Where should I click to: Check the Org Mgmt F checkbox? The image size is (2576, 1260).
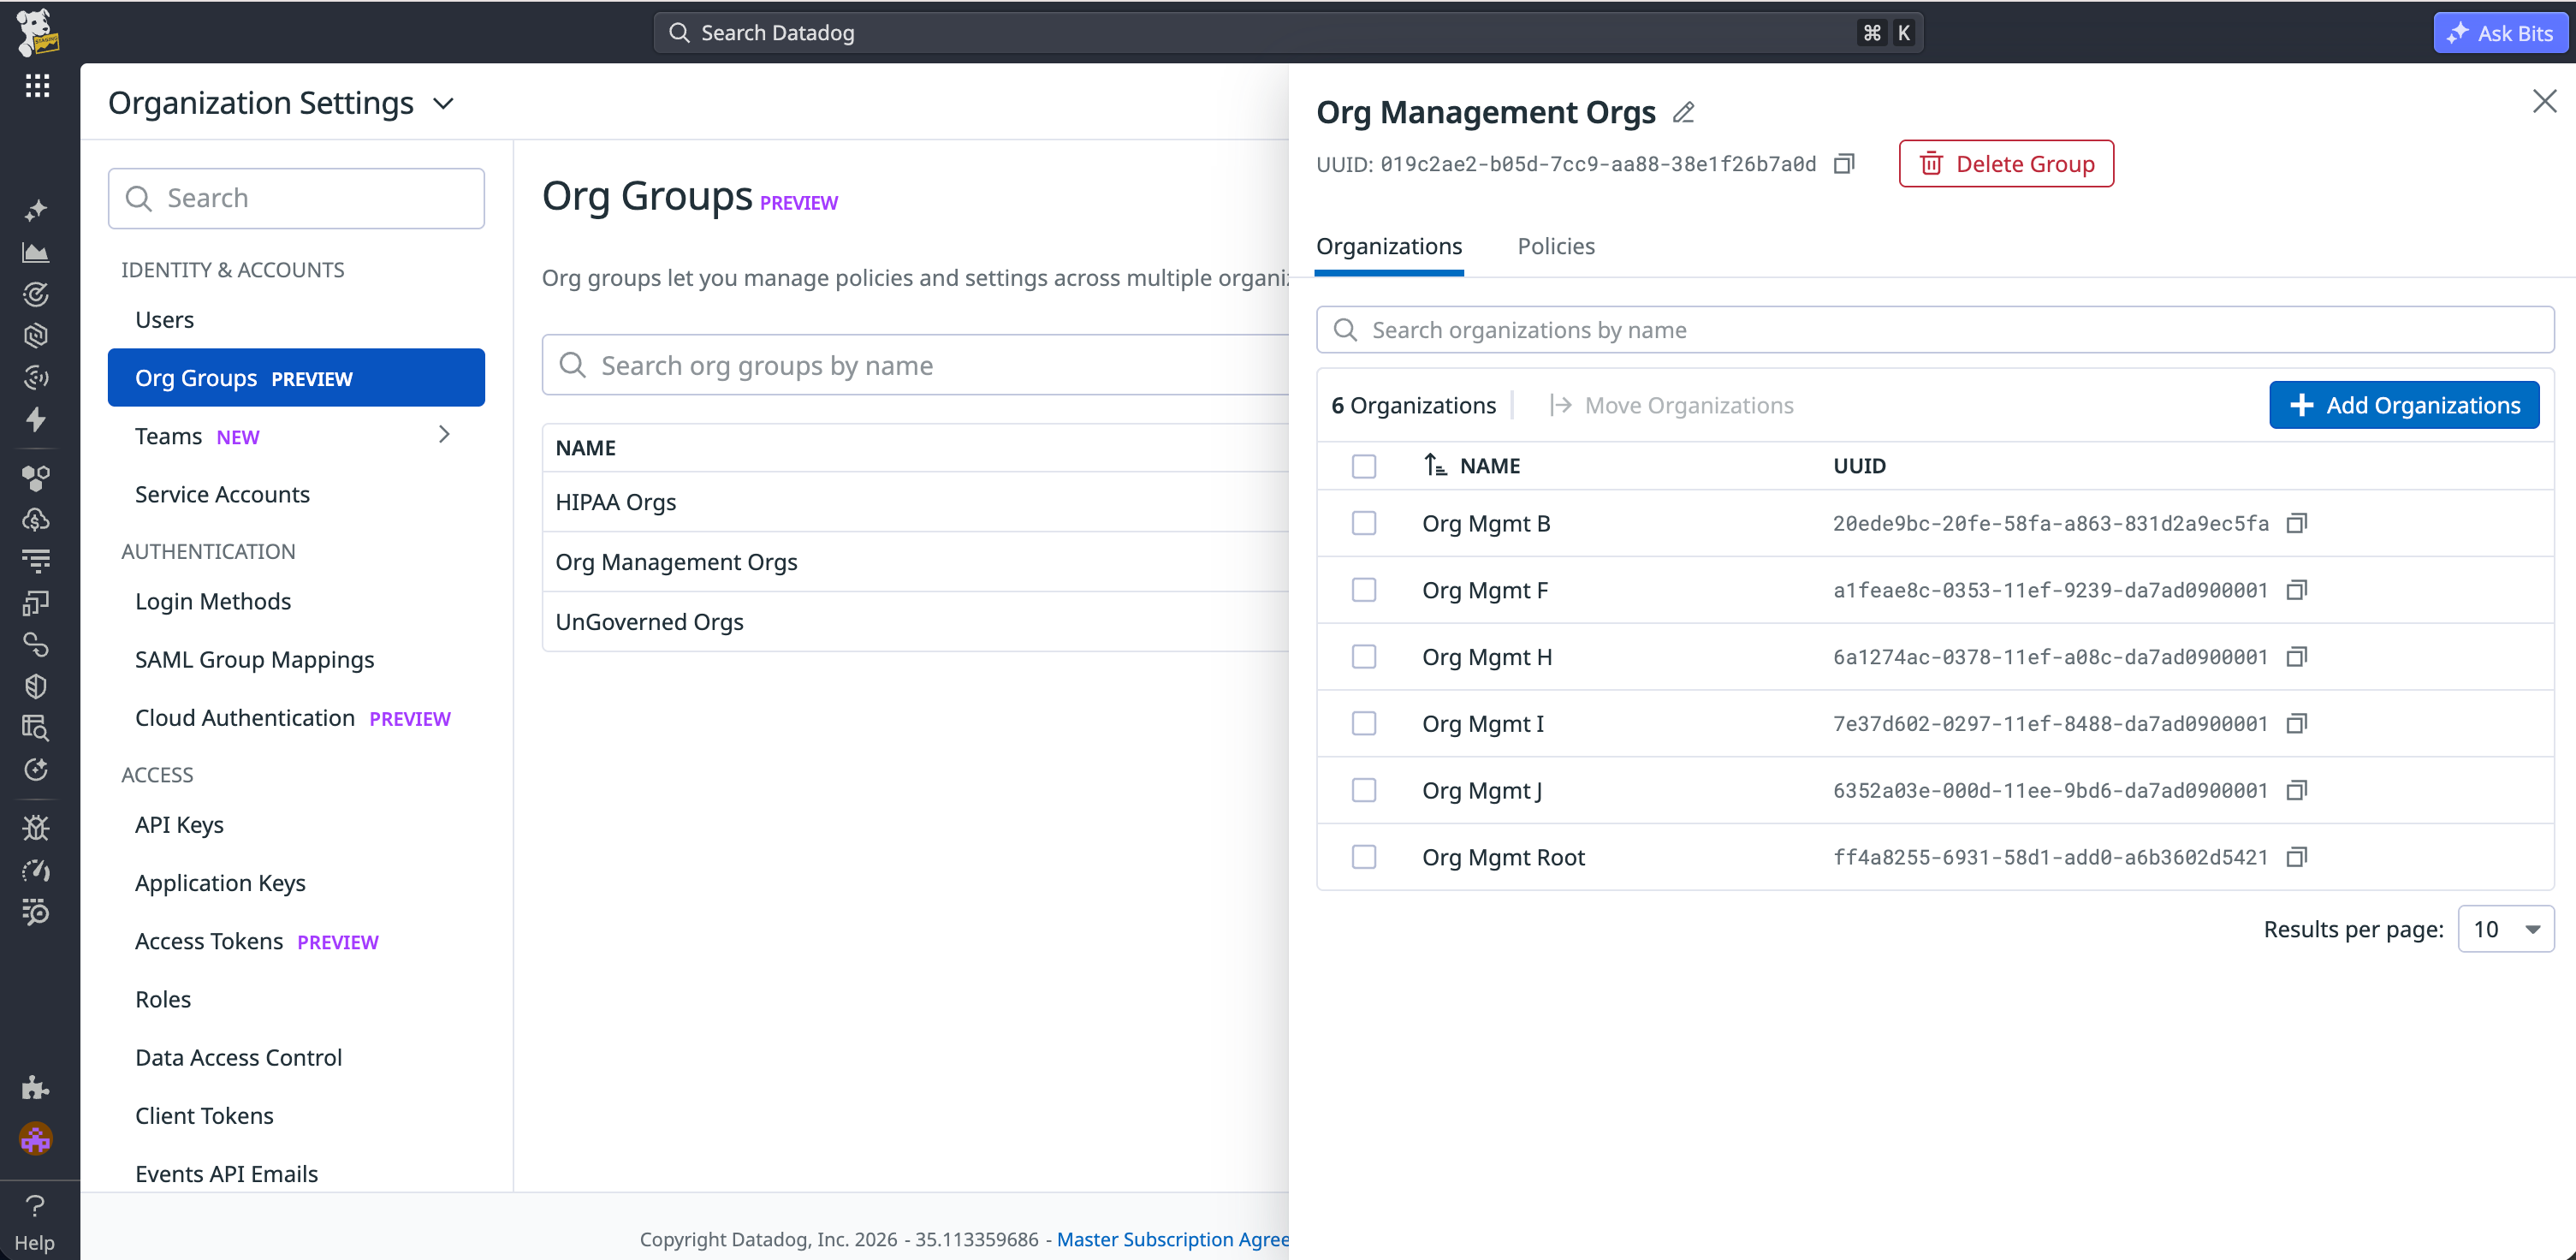click(x=1364, y=590)
